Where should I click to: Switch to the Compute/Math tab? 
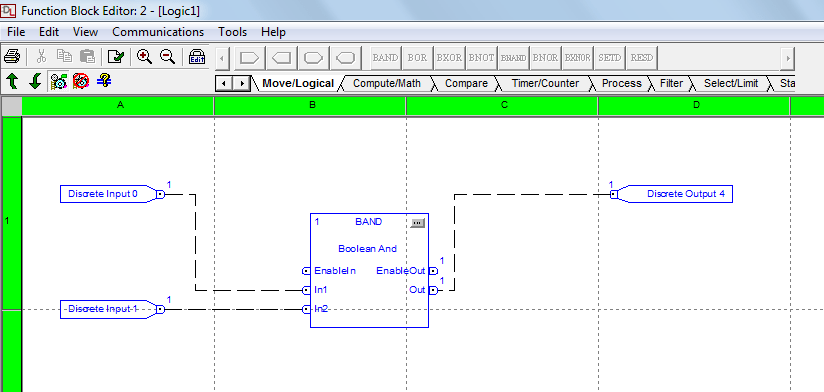[387, 83]
